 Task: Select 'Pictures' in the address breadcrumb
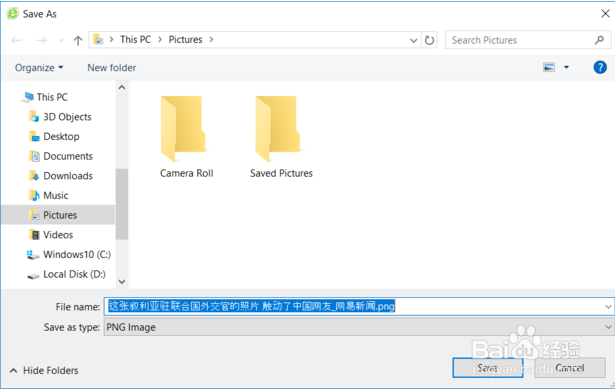(x=186, y=40)
